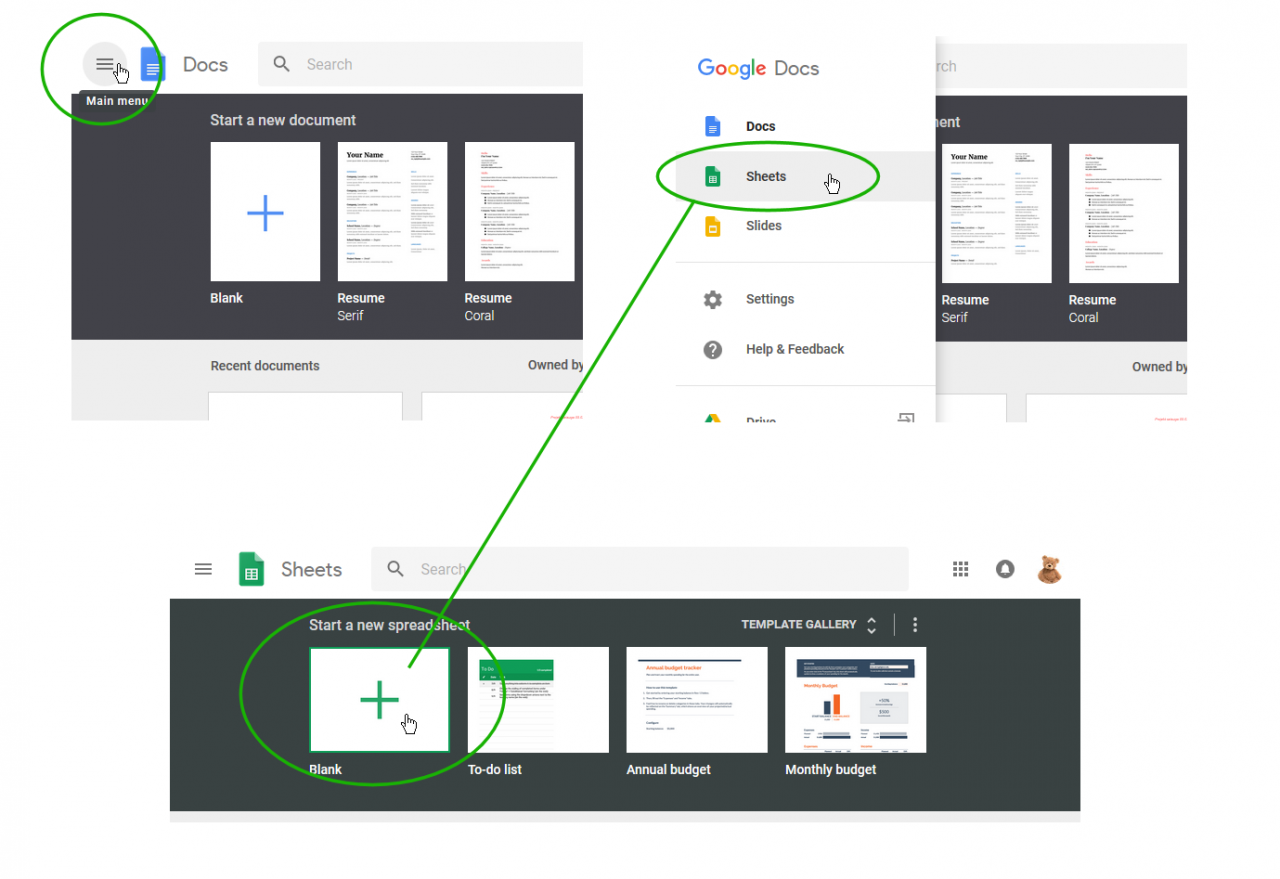The height and width of the screenshot is (879, 1280).
Task: Click the Docs search magnifier icon
Action: (282, 65)
